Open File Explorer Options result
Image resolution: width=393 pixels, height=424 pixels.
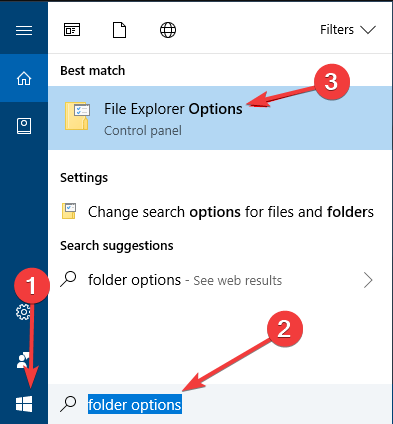pyautogui.click(x=220, y=118)
